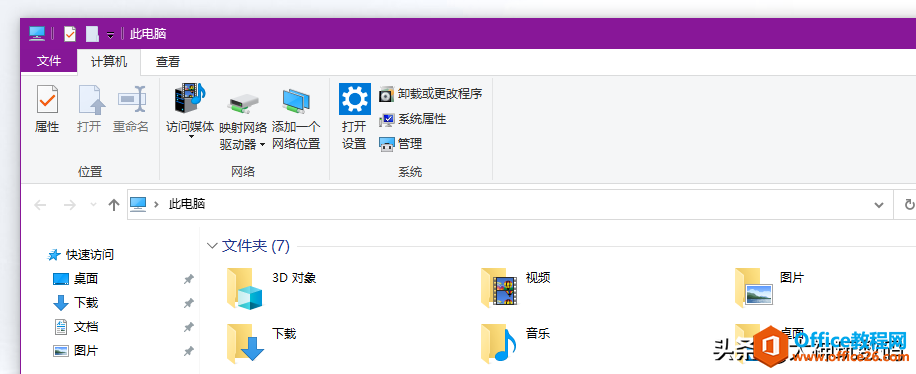Click the title bar new folder icon
This screenshot has height=374, width=916.
[92, 34]
